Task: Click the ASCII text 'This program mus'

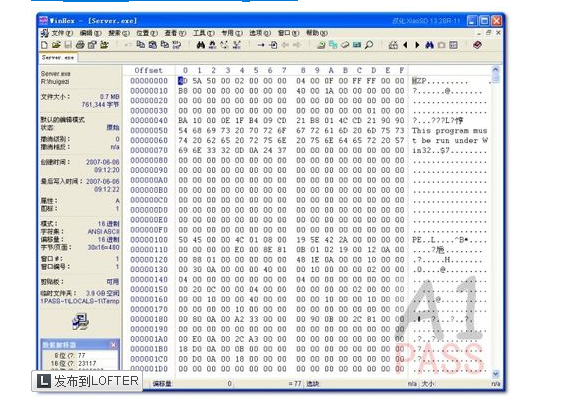Action: (x=449, y=131)
